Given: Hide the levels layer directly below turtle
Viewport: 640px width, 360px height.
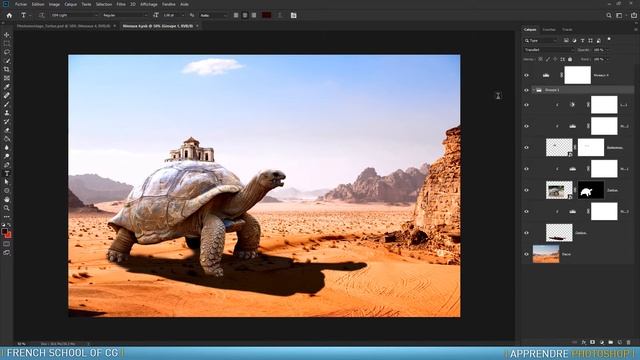Looking at the screenshot, I should [527, 211].
